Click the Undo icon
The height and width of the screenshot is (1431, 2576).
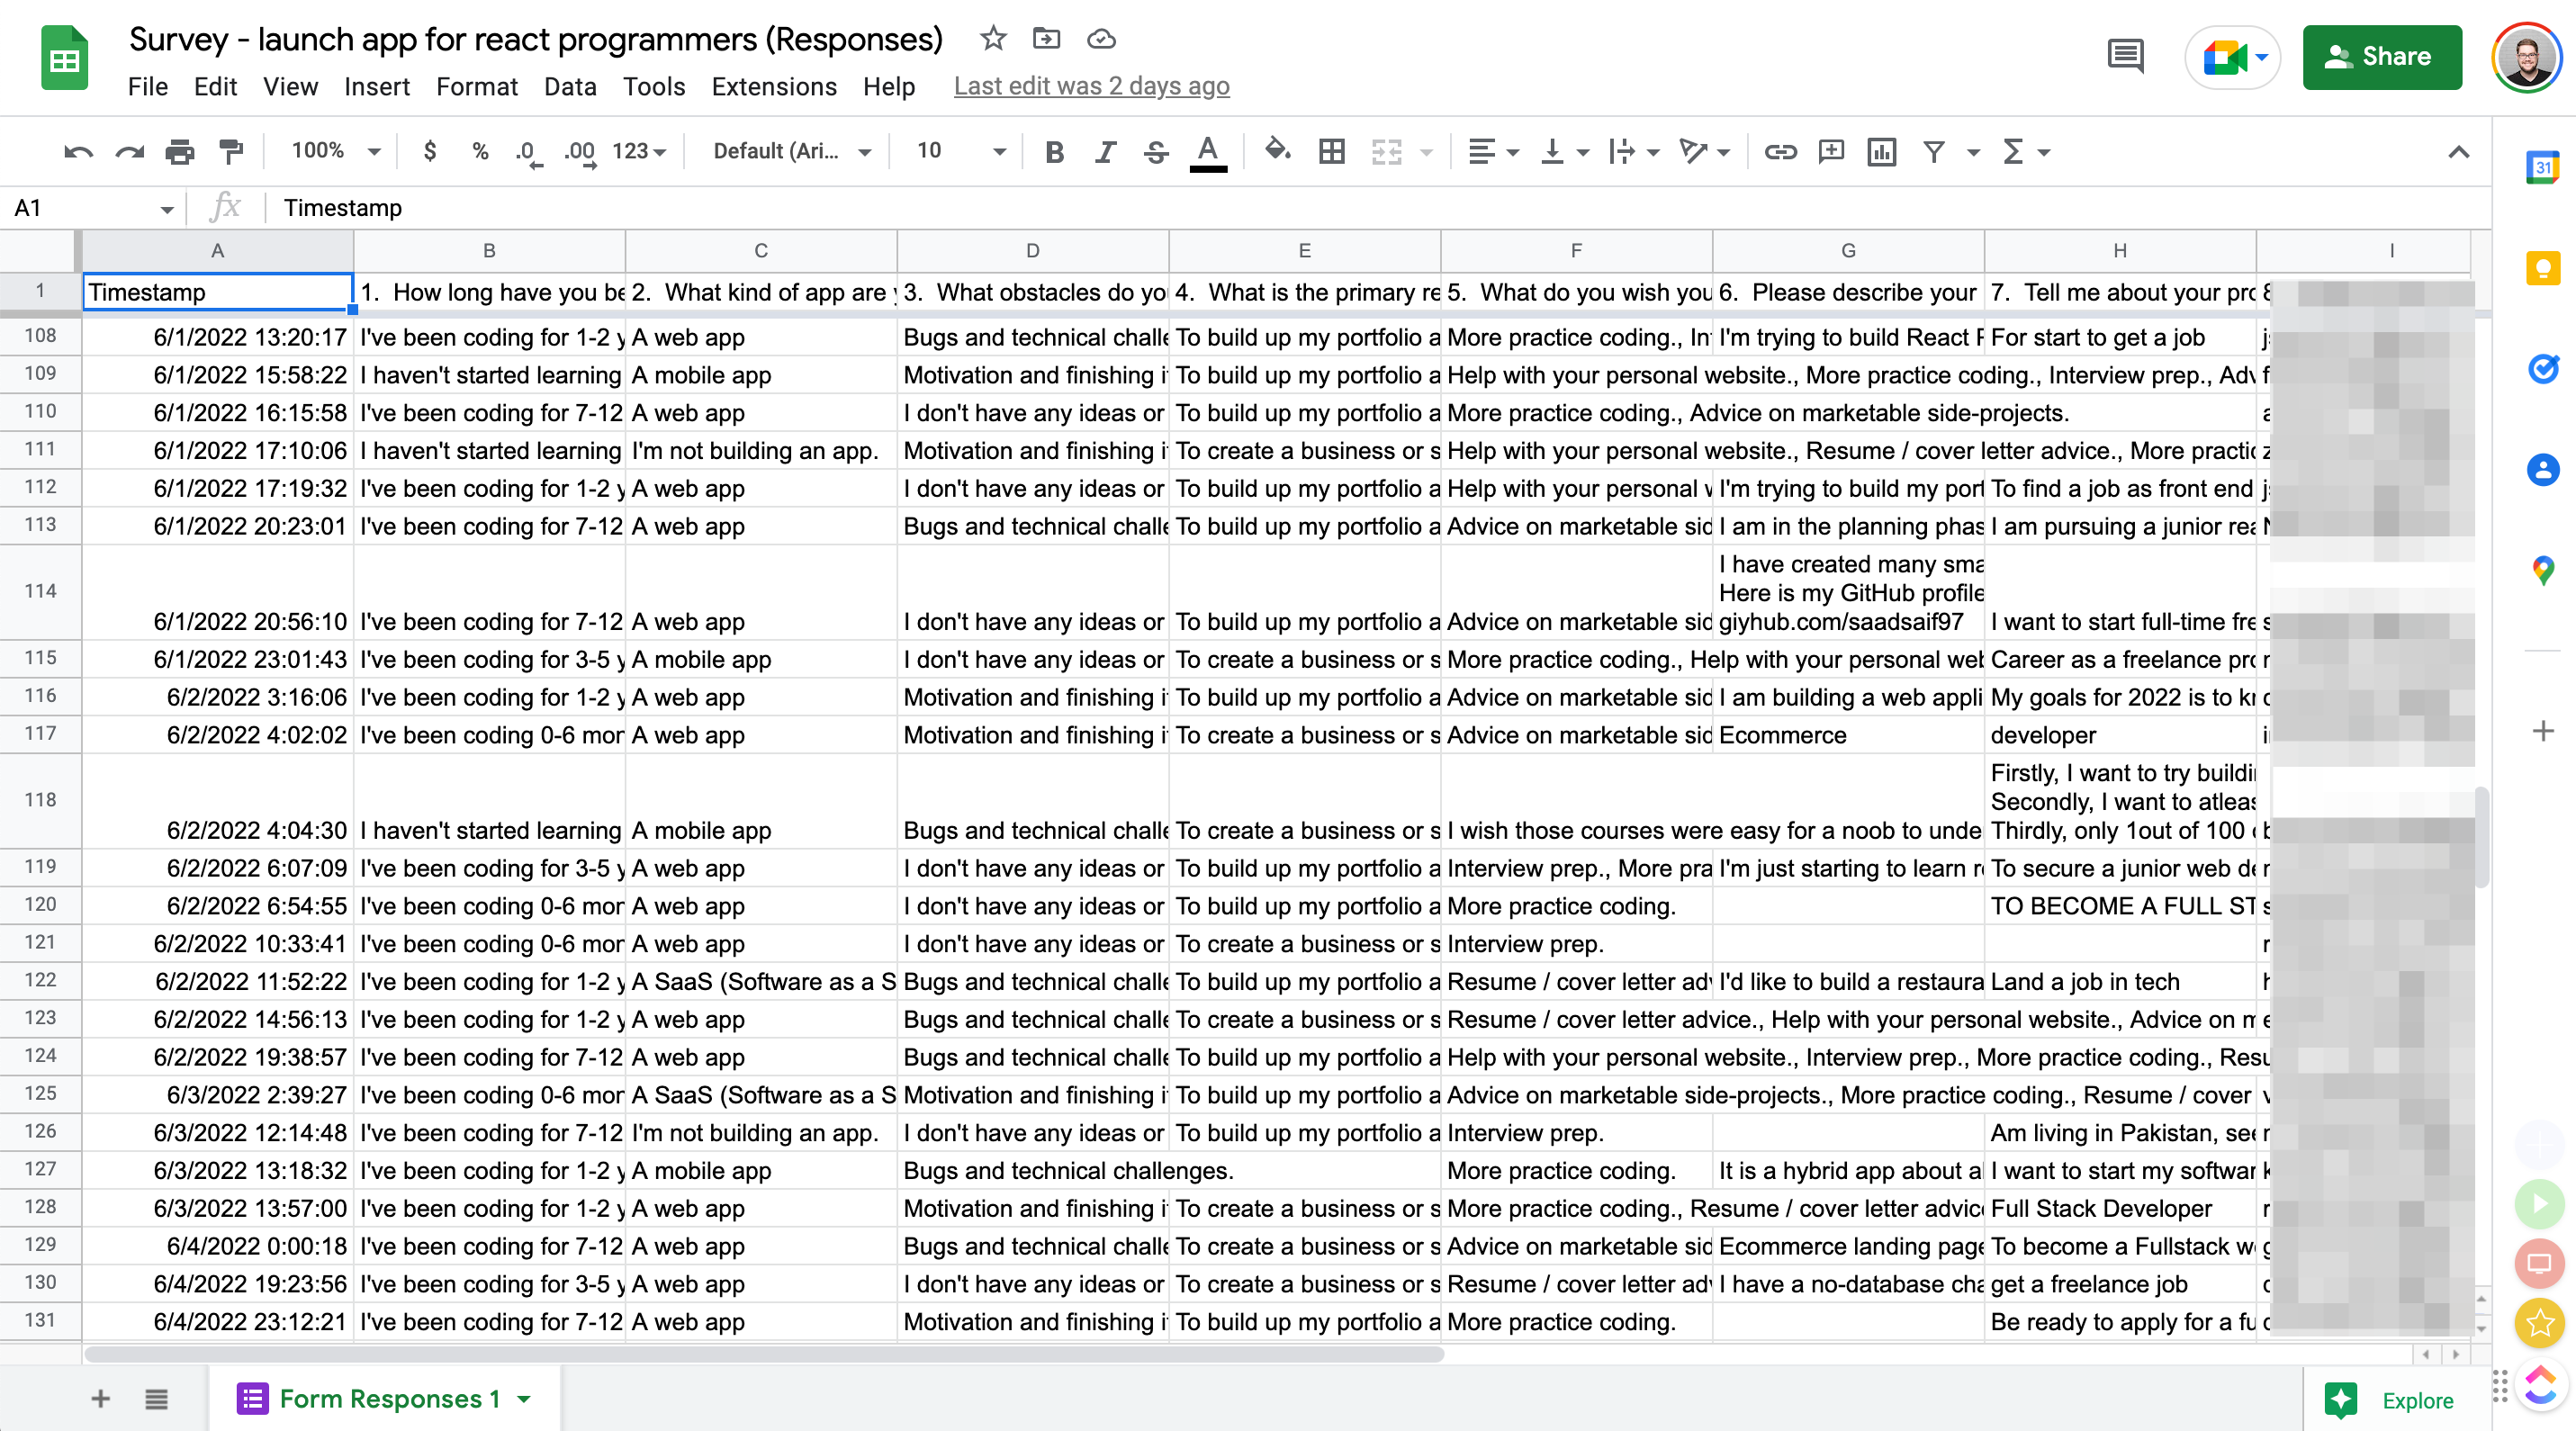[x=77, y=151]
